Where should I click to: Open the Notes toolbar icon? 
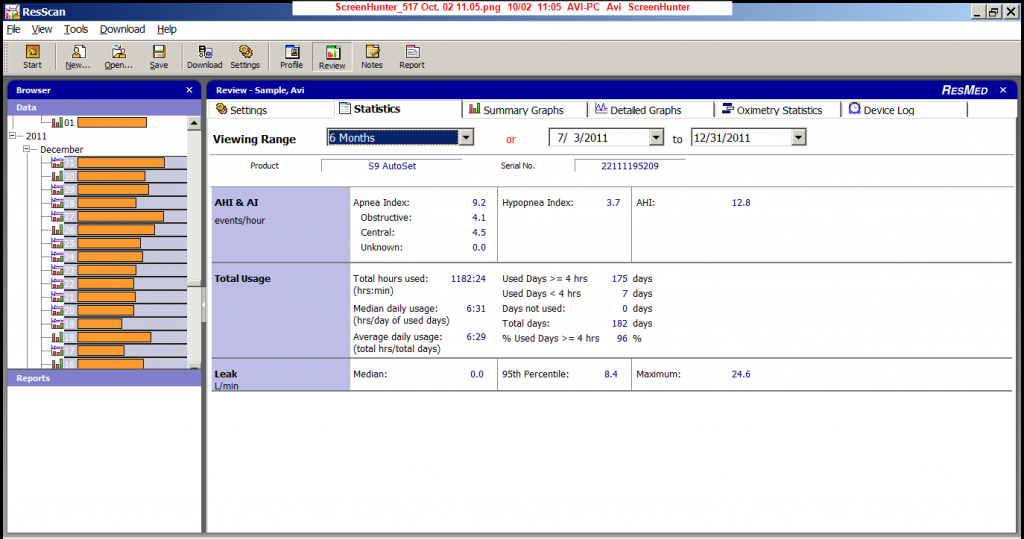372,56
